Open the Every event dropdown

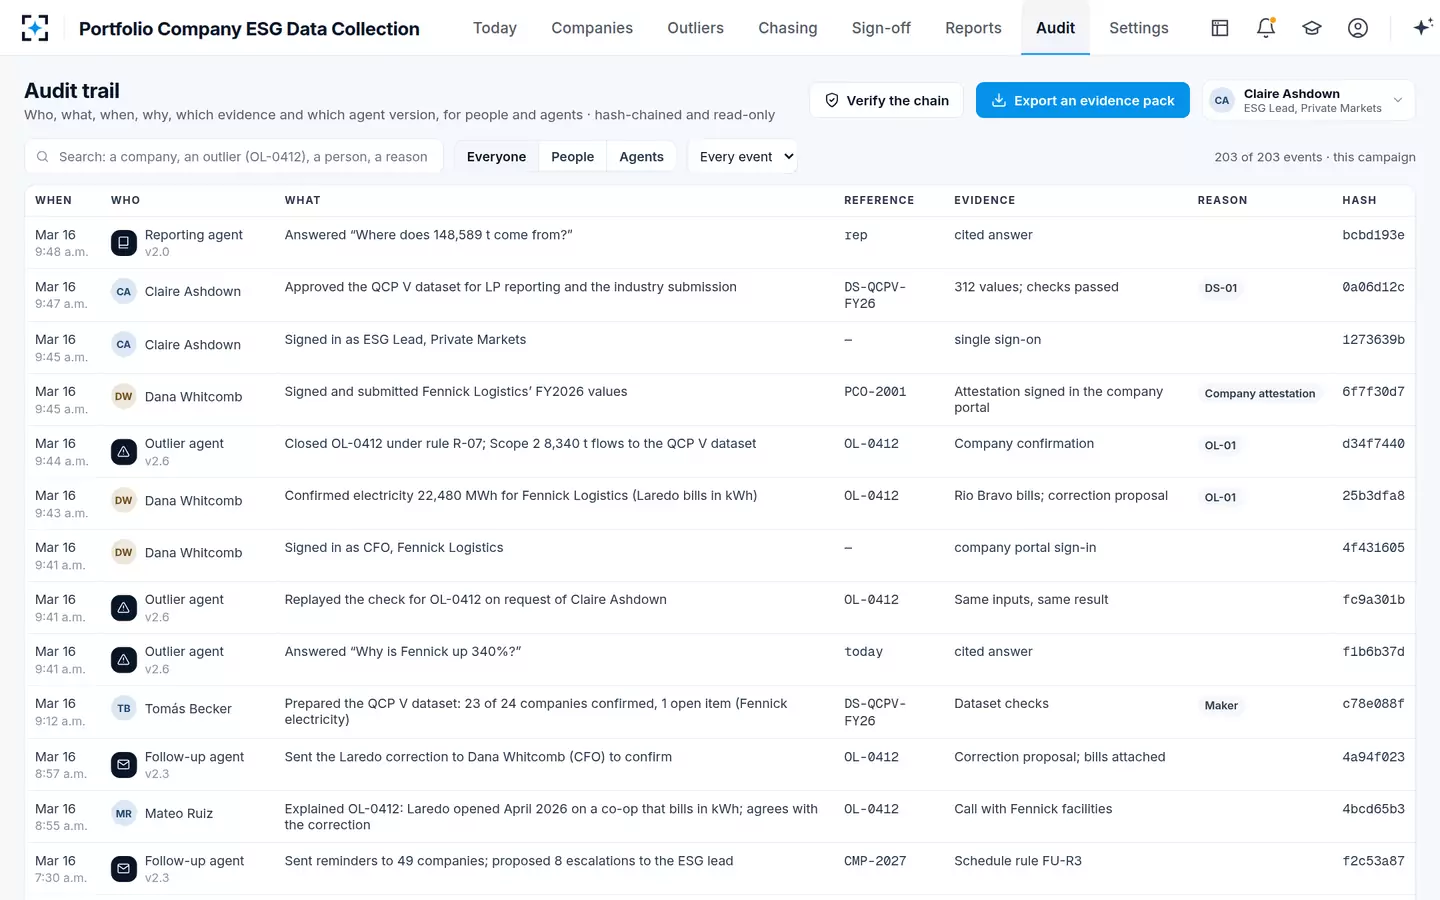pyautogui.click(x=743, y=157)
